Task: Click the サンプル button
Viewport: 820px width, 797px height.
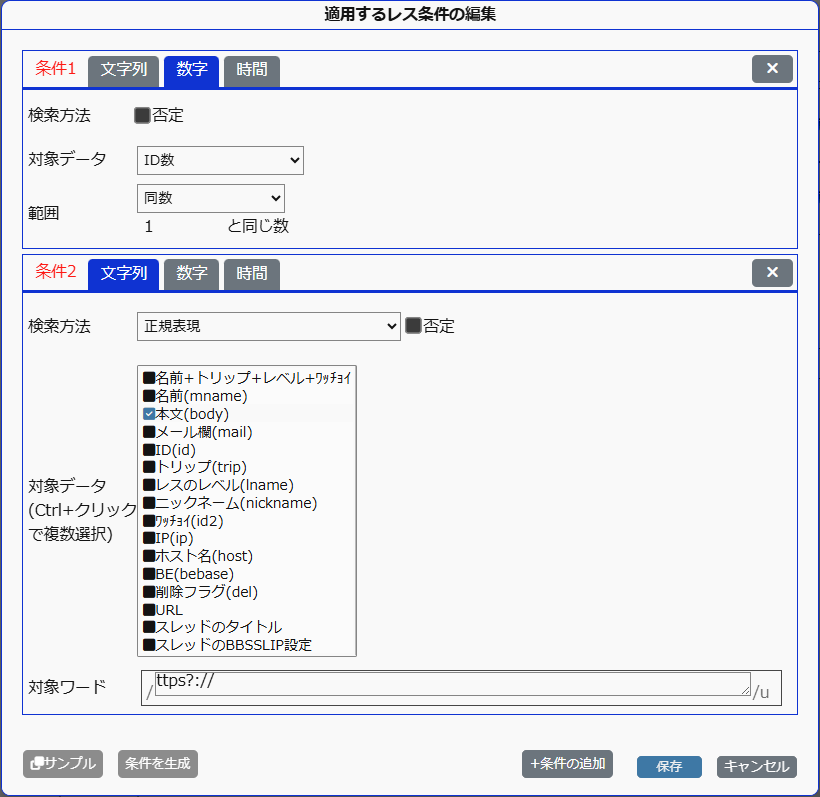Action: coord(62,764)
